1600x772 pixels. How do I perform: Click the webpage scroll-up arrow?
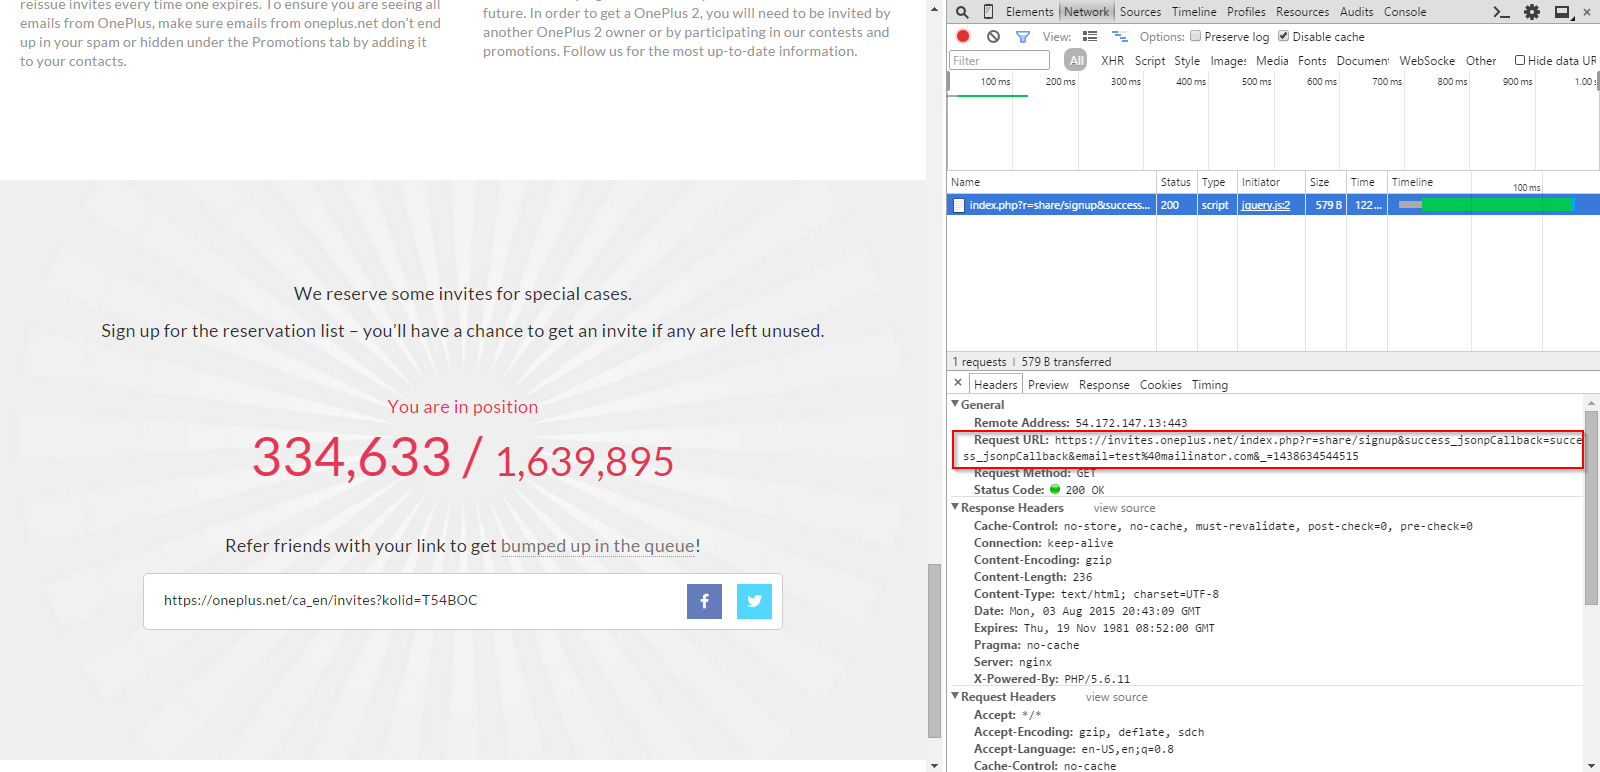(x=935, y=7)
